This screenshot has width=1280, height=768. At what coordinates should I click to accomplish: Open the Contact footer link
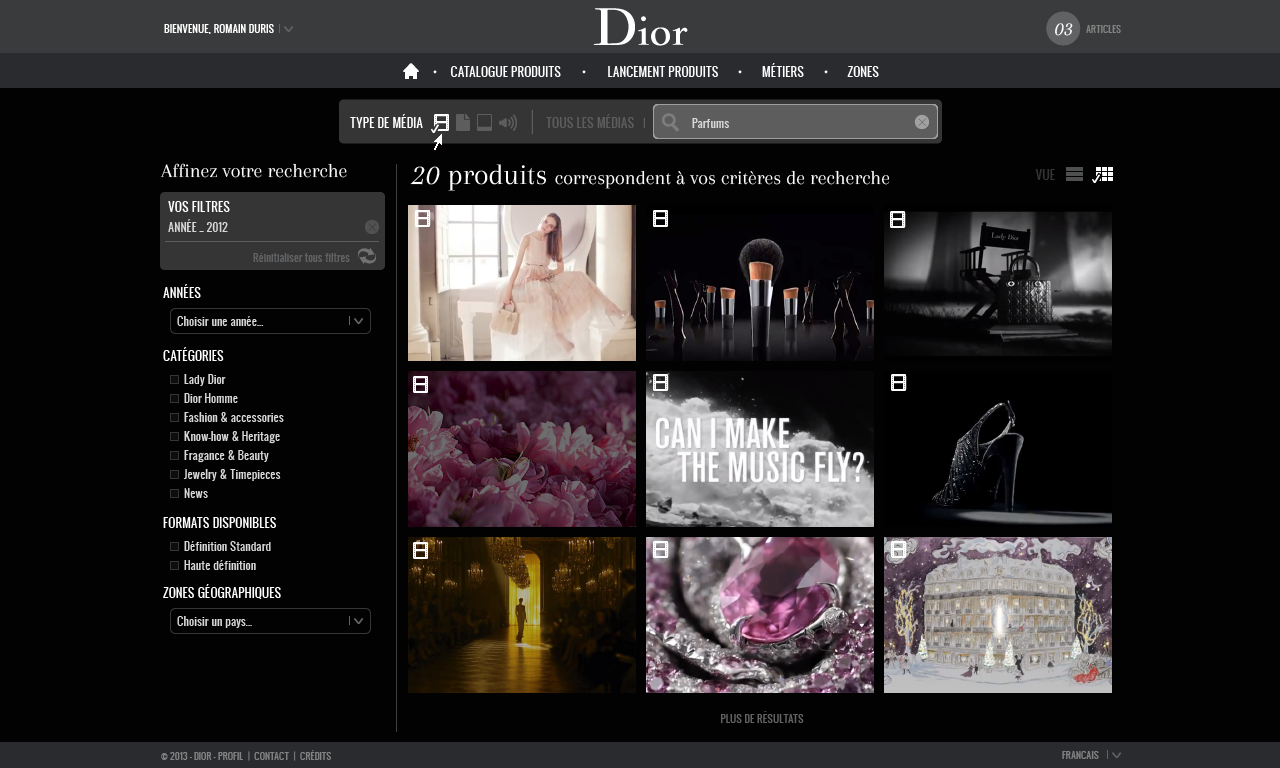(x=271, y=756)
